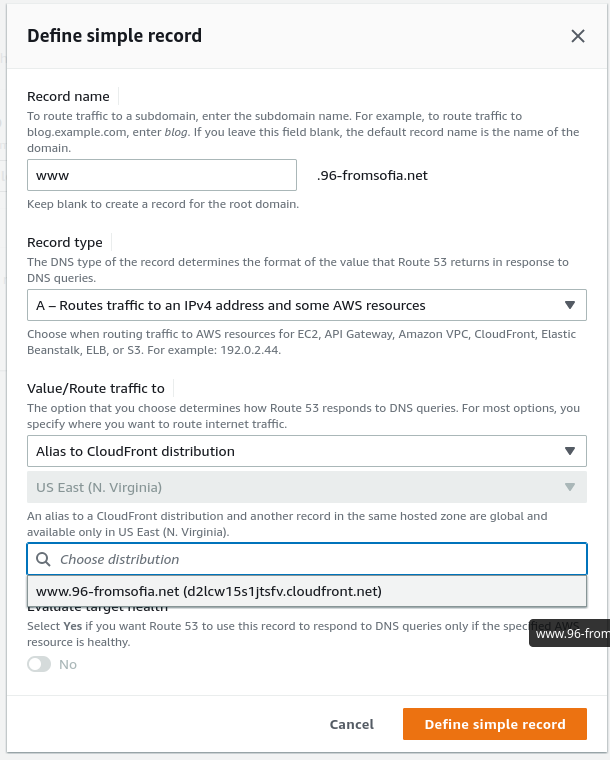
Task: Click the Record type dropdown arrow
Action: coord(569,305)
